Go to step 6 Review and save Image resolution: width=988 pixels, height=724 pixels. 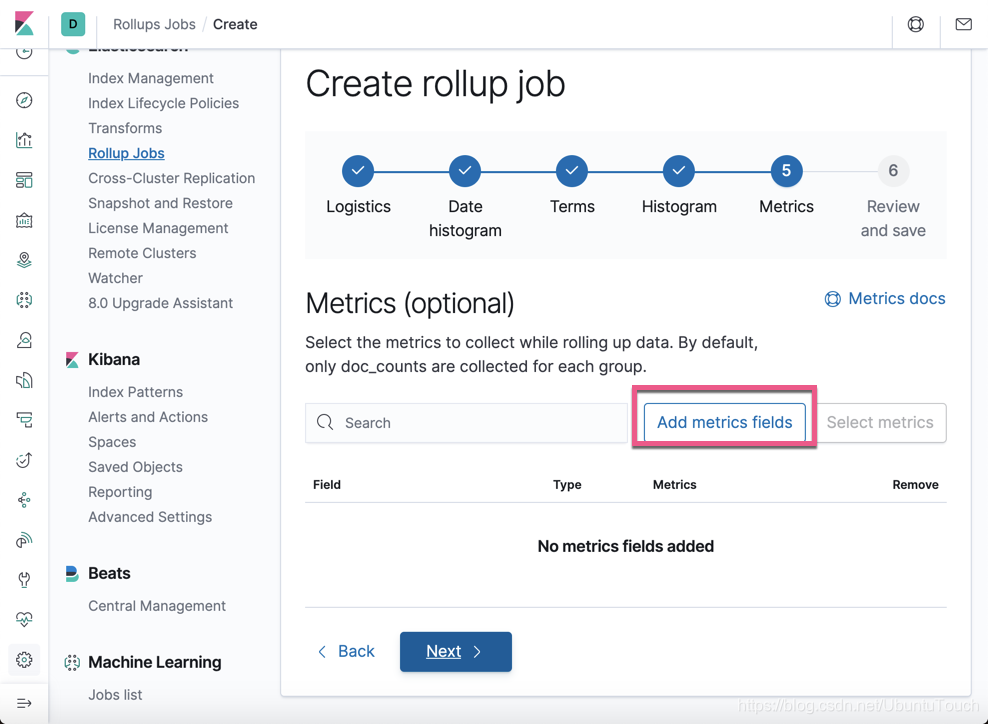coord(893,171)
